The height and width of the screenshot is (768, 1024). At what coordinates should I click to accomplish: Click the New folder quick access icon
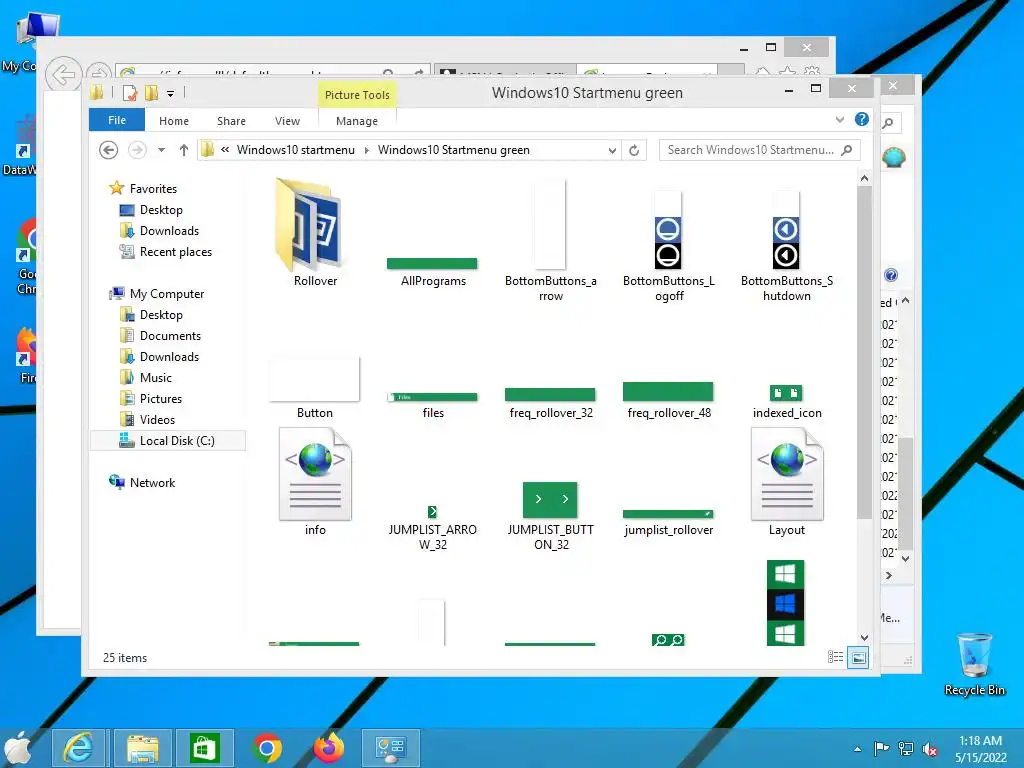coord(152,93)
